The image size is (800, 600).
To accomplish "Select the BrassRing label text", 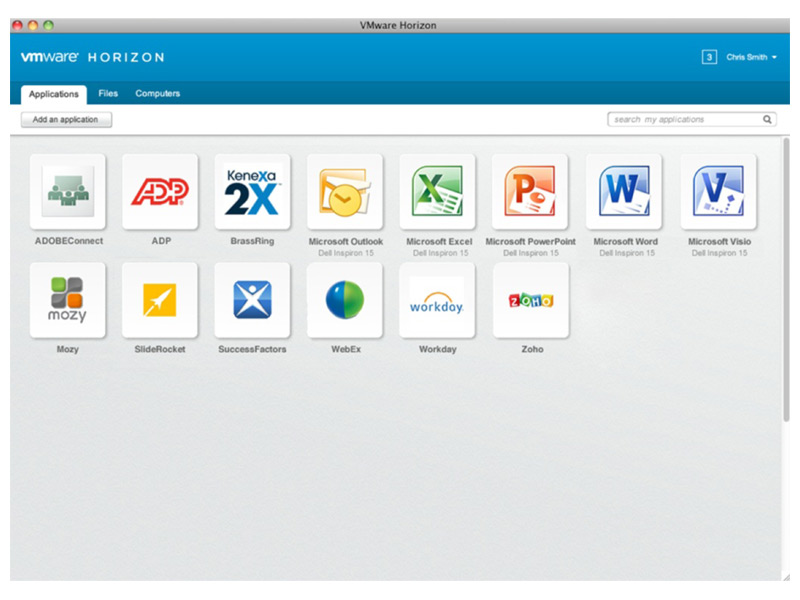I will click(x=252, y=241).
